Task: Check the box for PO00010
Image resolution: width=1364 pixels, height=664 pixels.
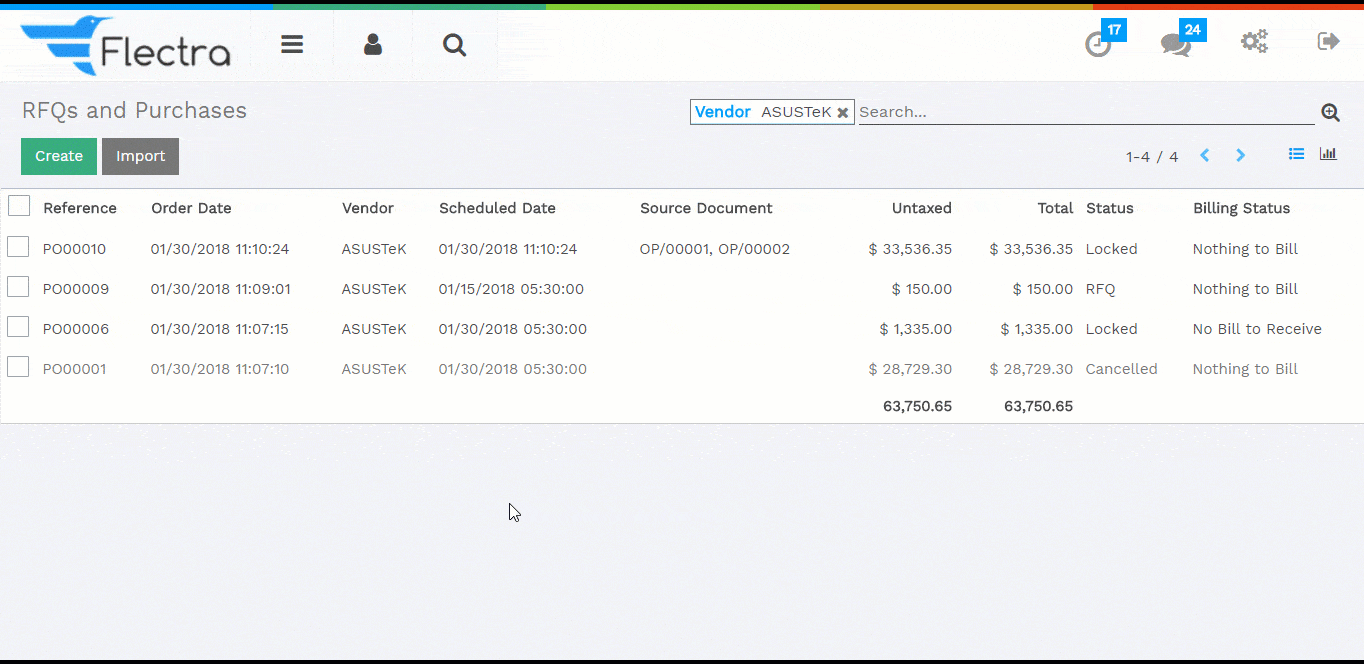Action: point(18,247)
